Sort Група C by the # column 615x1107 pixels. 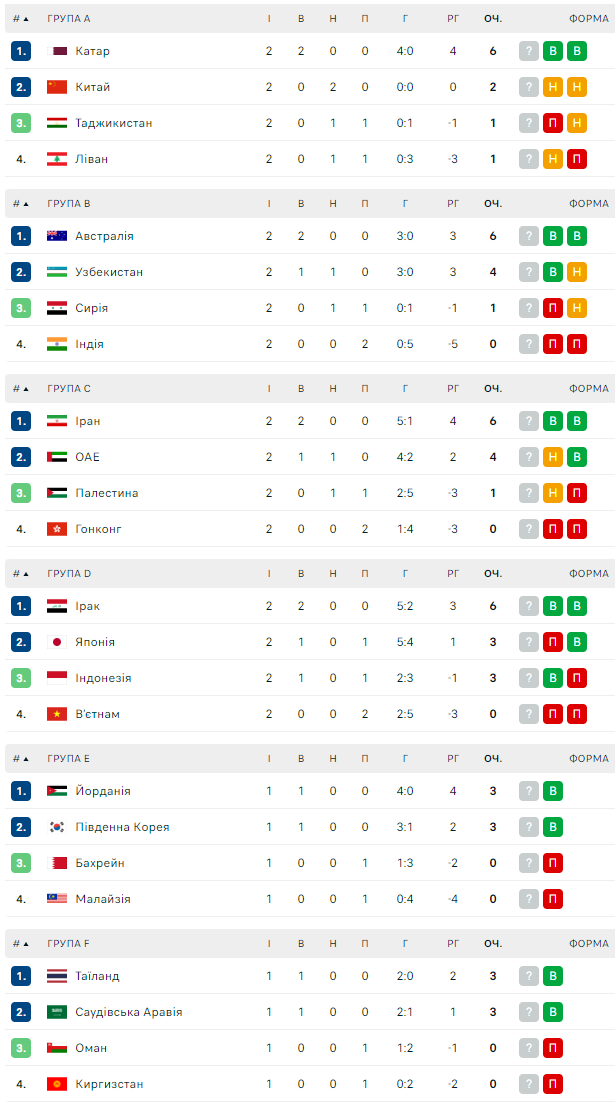click(20, 389)
